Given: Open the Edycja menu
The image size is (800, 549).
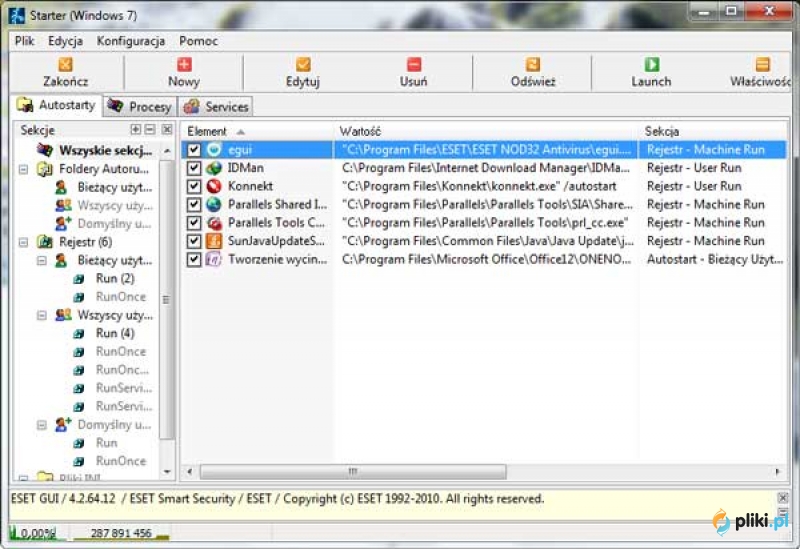Looking at the screenshot, I should pyautogui.click(x=65, y=41).
